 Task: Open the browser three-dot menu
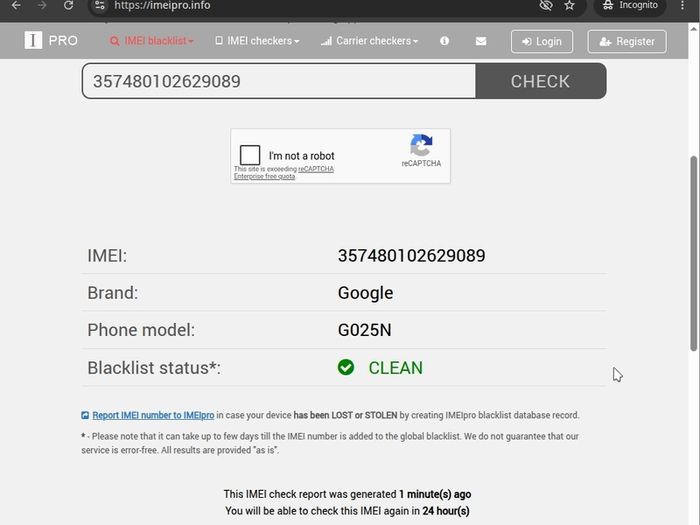click(x=682, y=5)
